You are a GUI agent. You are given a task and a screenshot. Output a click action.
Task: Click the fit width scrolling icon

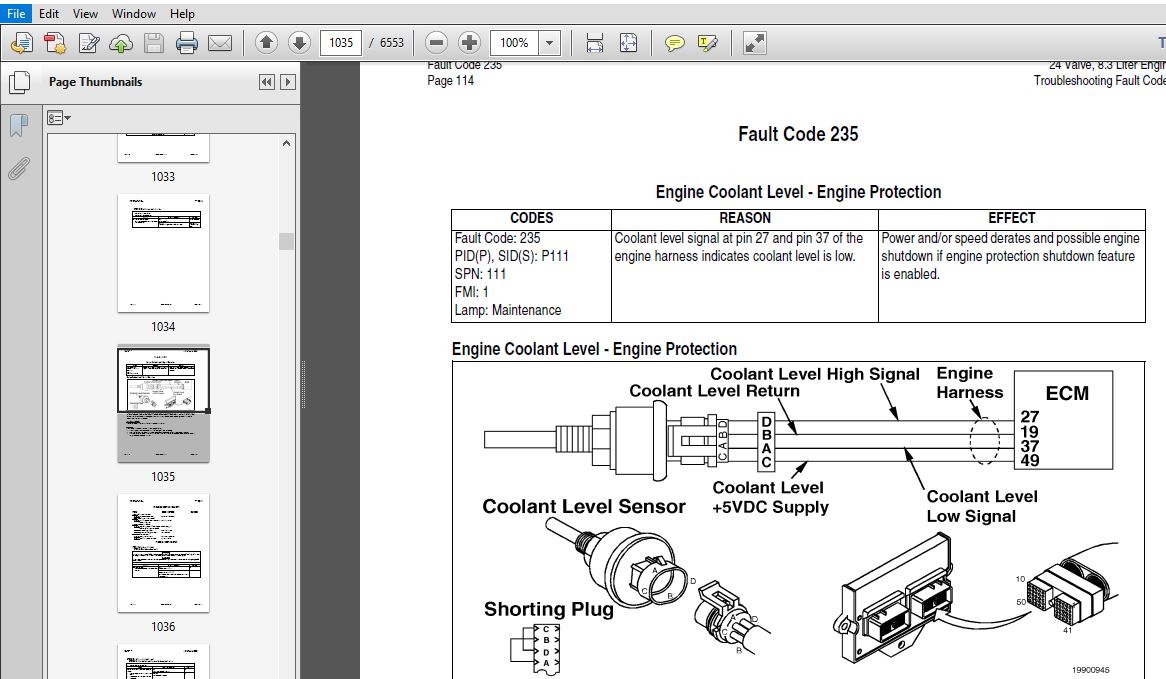595,43
